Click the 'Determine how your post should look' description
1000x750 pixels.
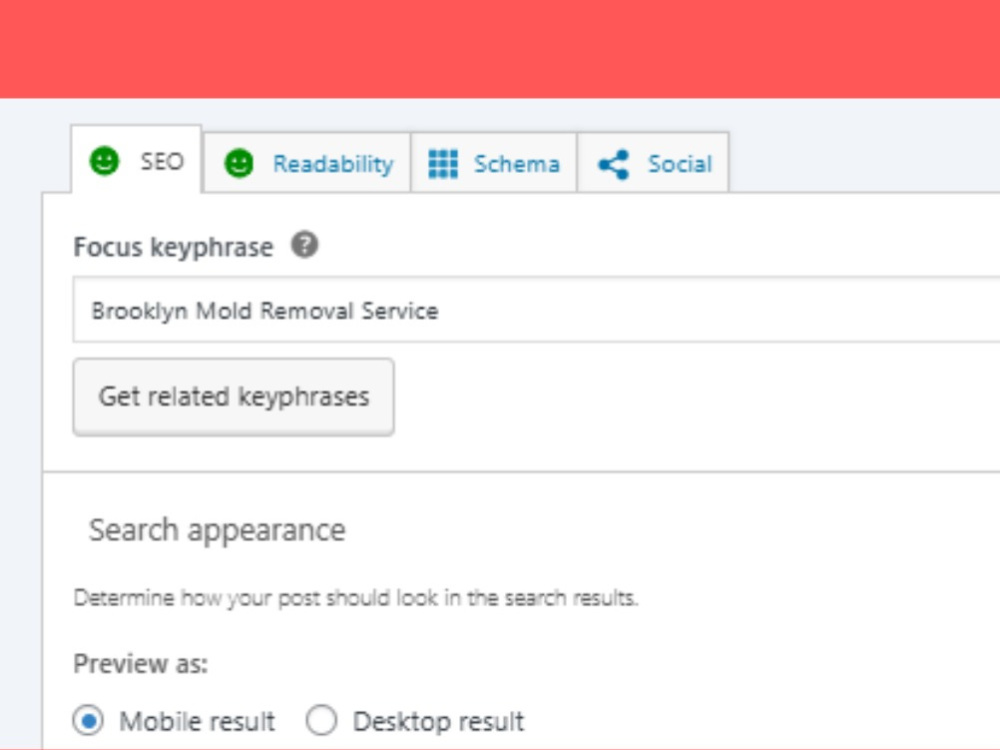click(x=356, y=598)
